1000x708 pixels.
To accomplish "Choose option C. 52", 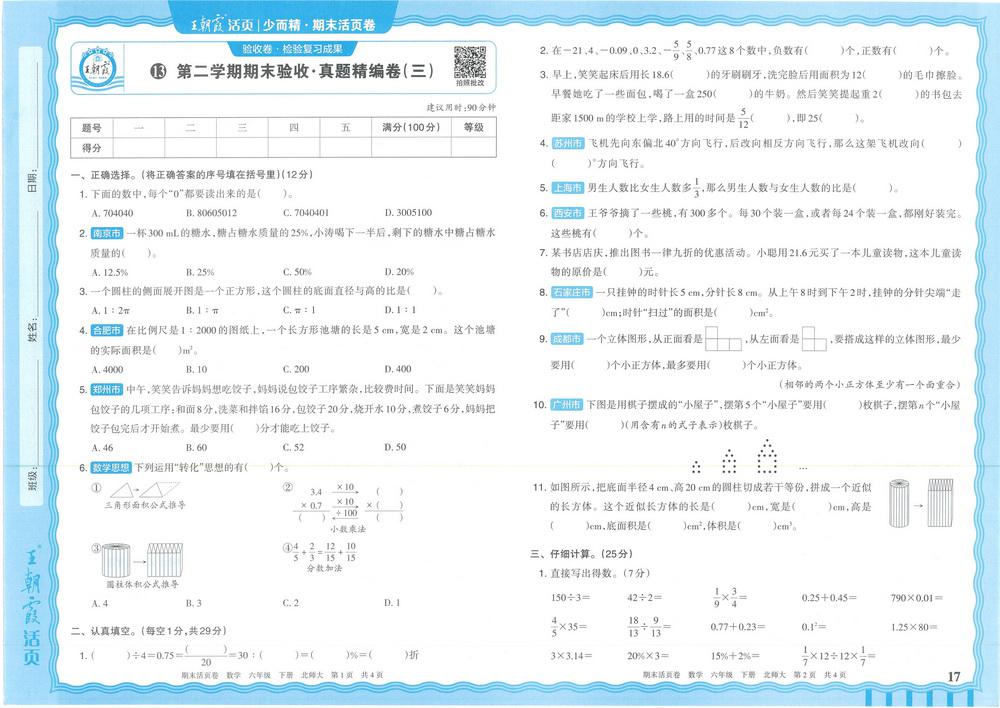I will [x=293, y=448].
